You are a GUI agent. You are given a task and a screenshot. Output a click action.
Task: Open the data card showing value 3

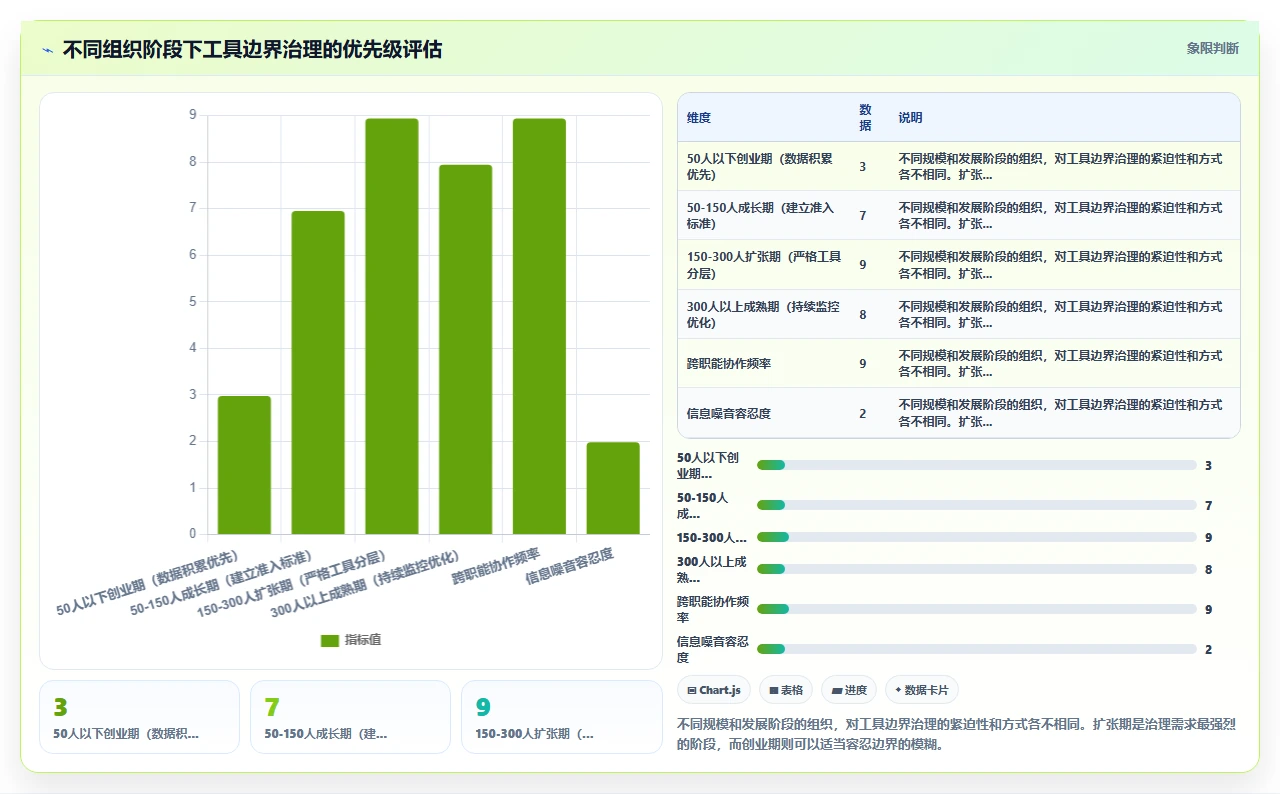coord(139,717)
